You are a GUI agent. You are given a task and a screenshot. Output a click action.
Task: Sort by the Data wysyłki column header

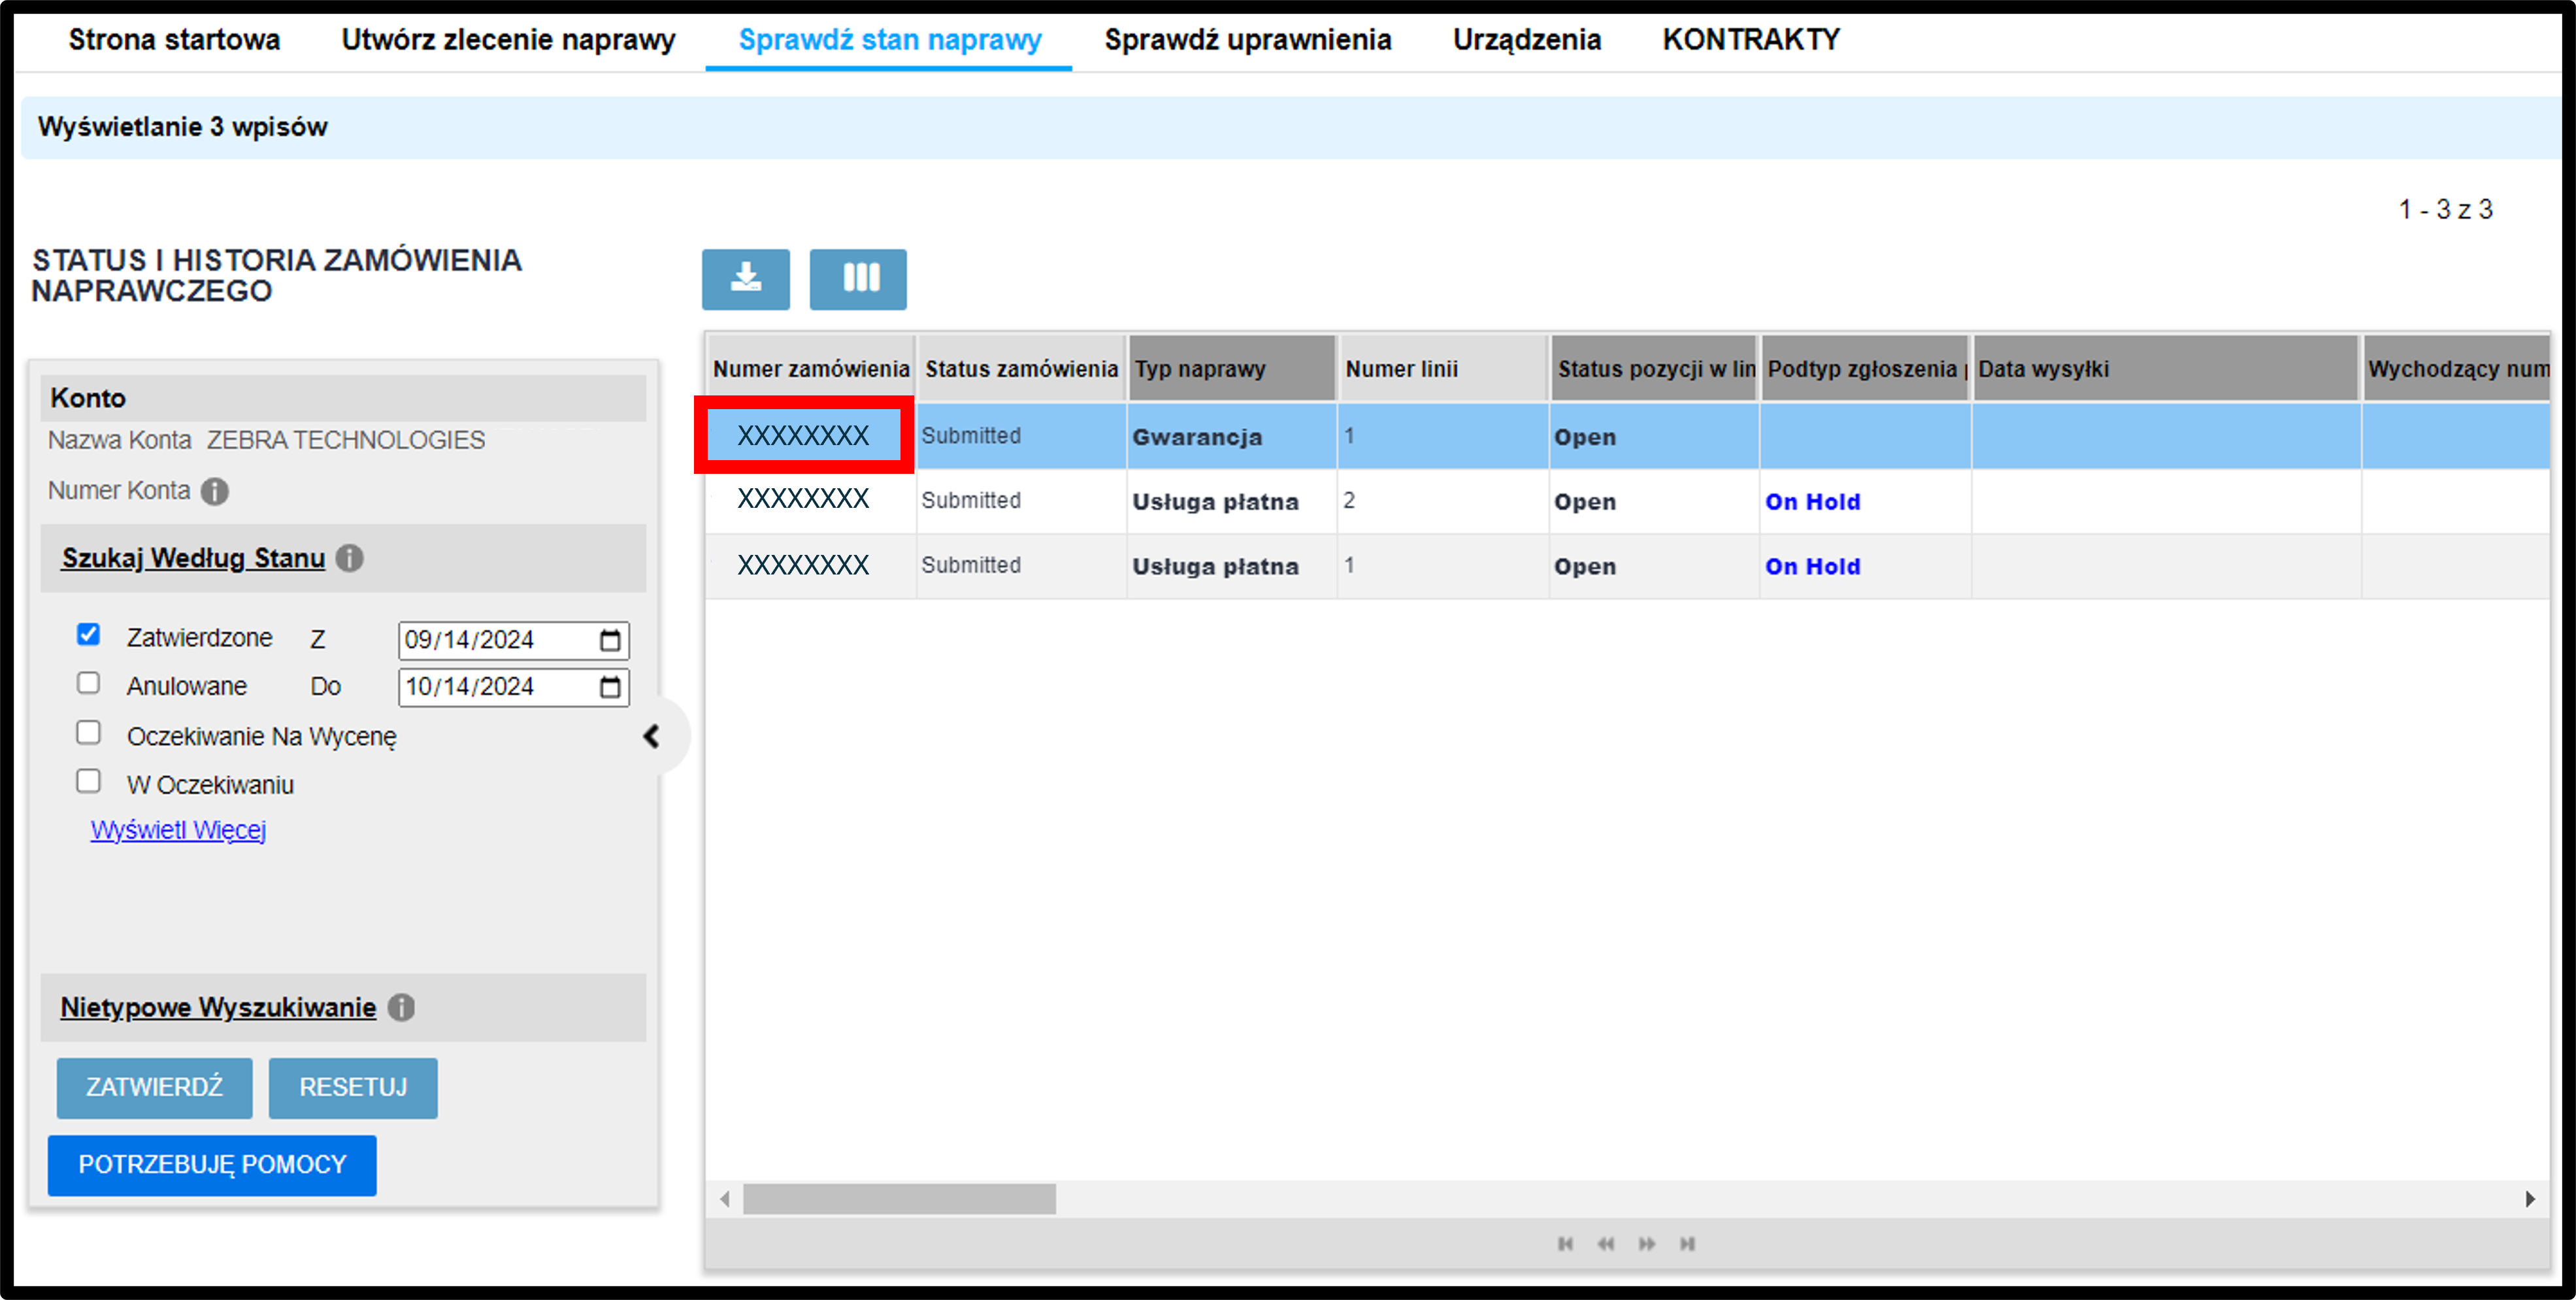click(2166, 369)
